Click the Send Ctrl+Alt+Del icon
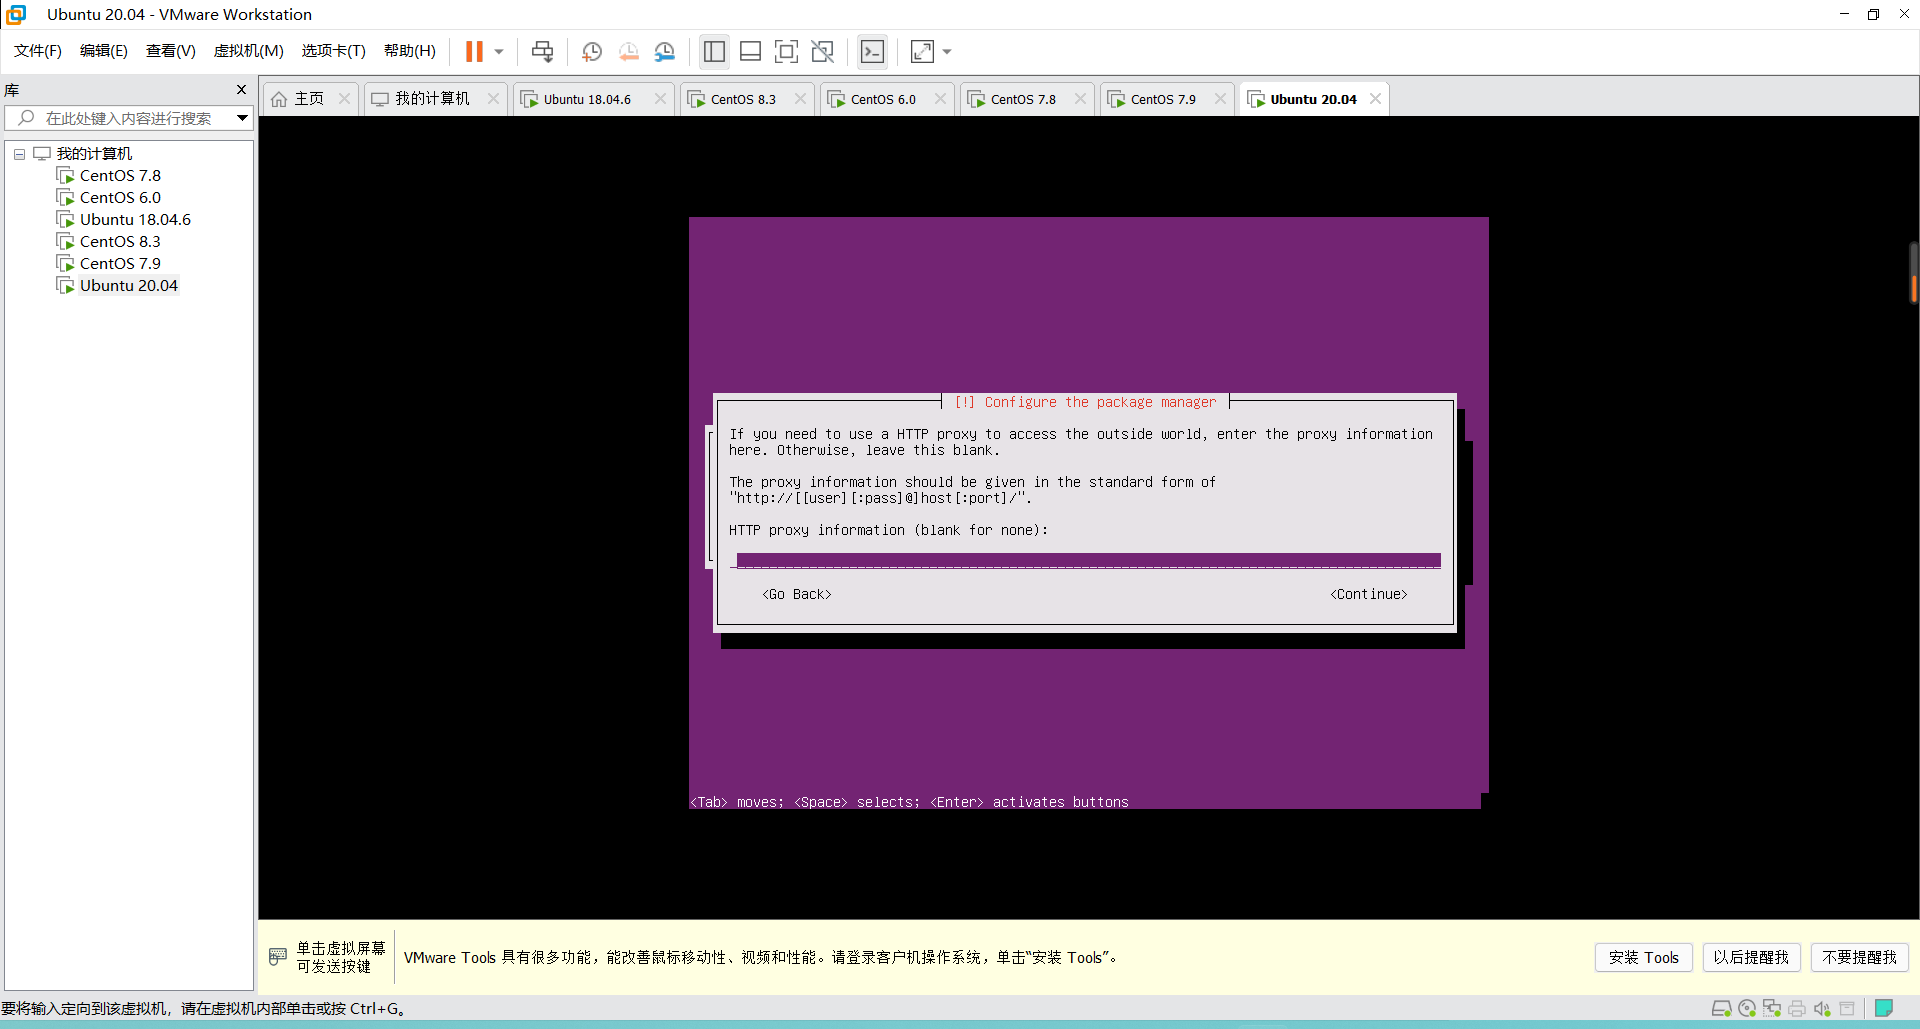Screen dimensions: 1920x1029 tap(542, 51)
